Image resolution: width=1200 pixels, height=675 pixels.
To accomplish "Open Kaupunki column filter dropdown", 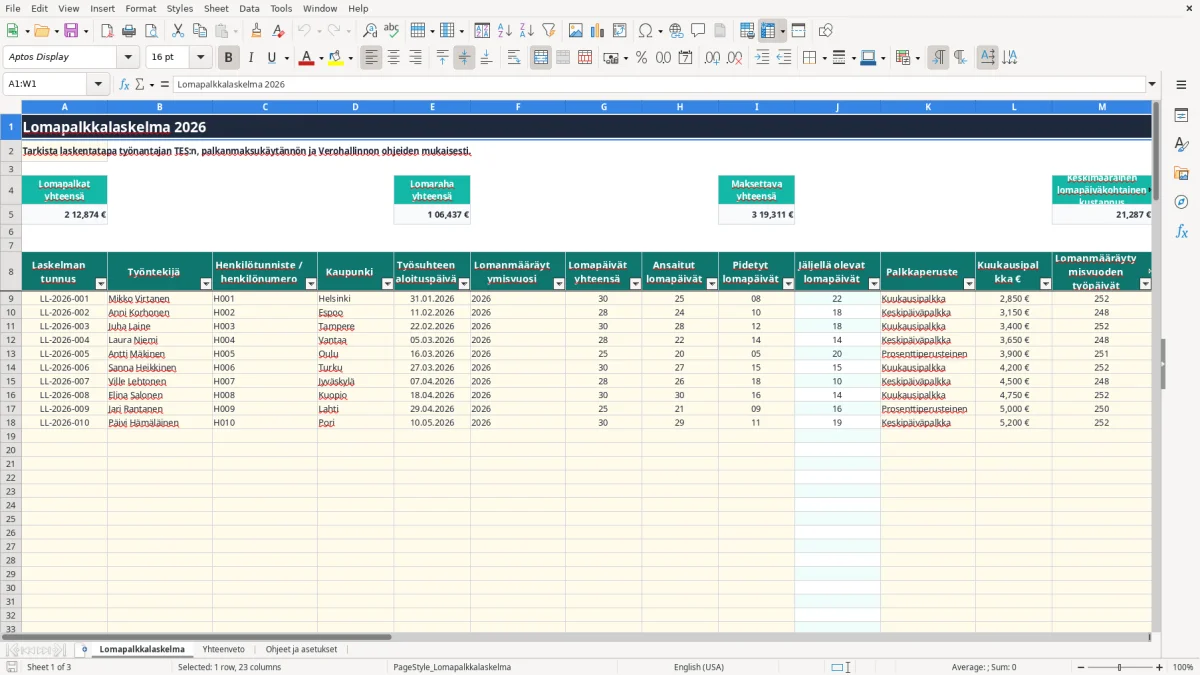I will (386, 284).
